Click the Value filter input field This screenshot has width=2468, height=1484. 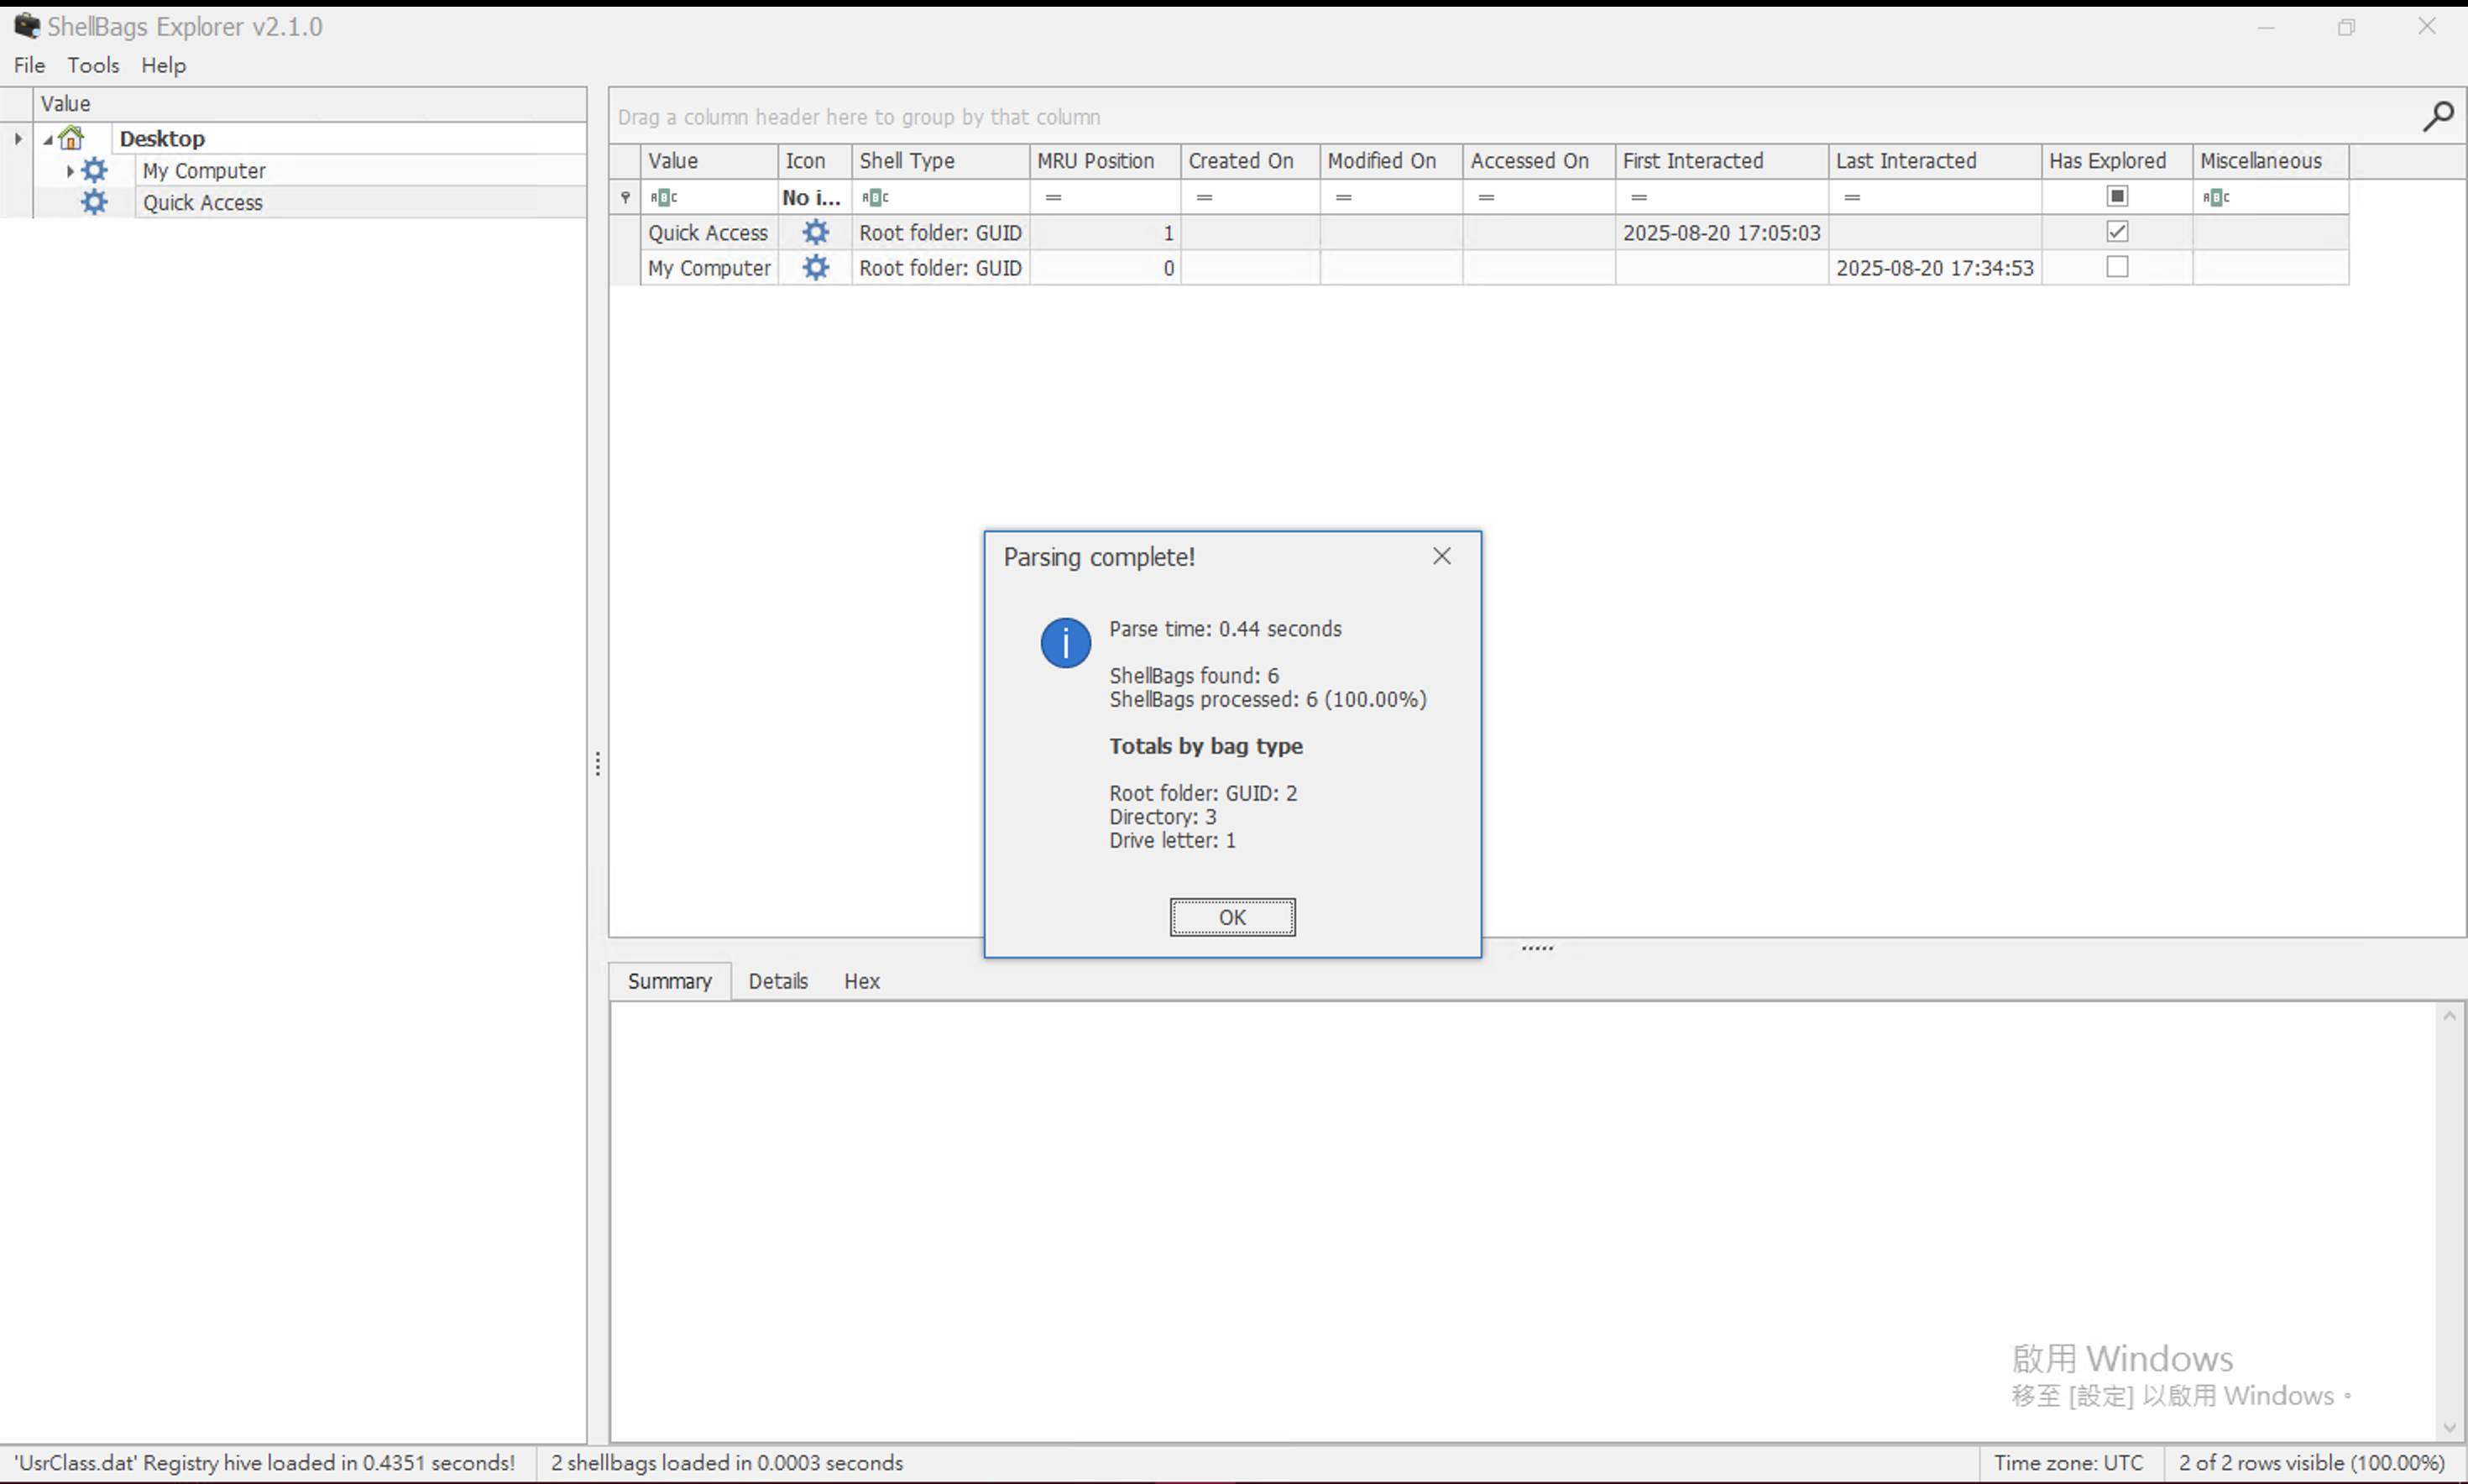click(x=720, y=197)
